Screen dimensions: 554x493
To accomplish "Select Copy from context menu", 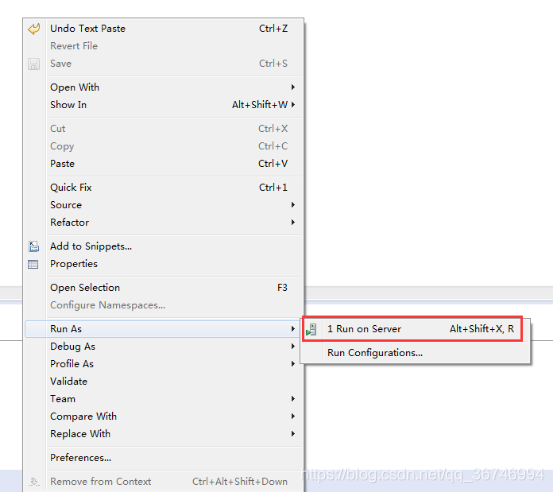I will (x=163, y=146).
